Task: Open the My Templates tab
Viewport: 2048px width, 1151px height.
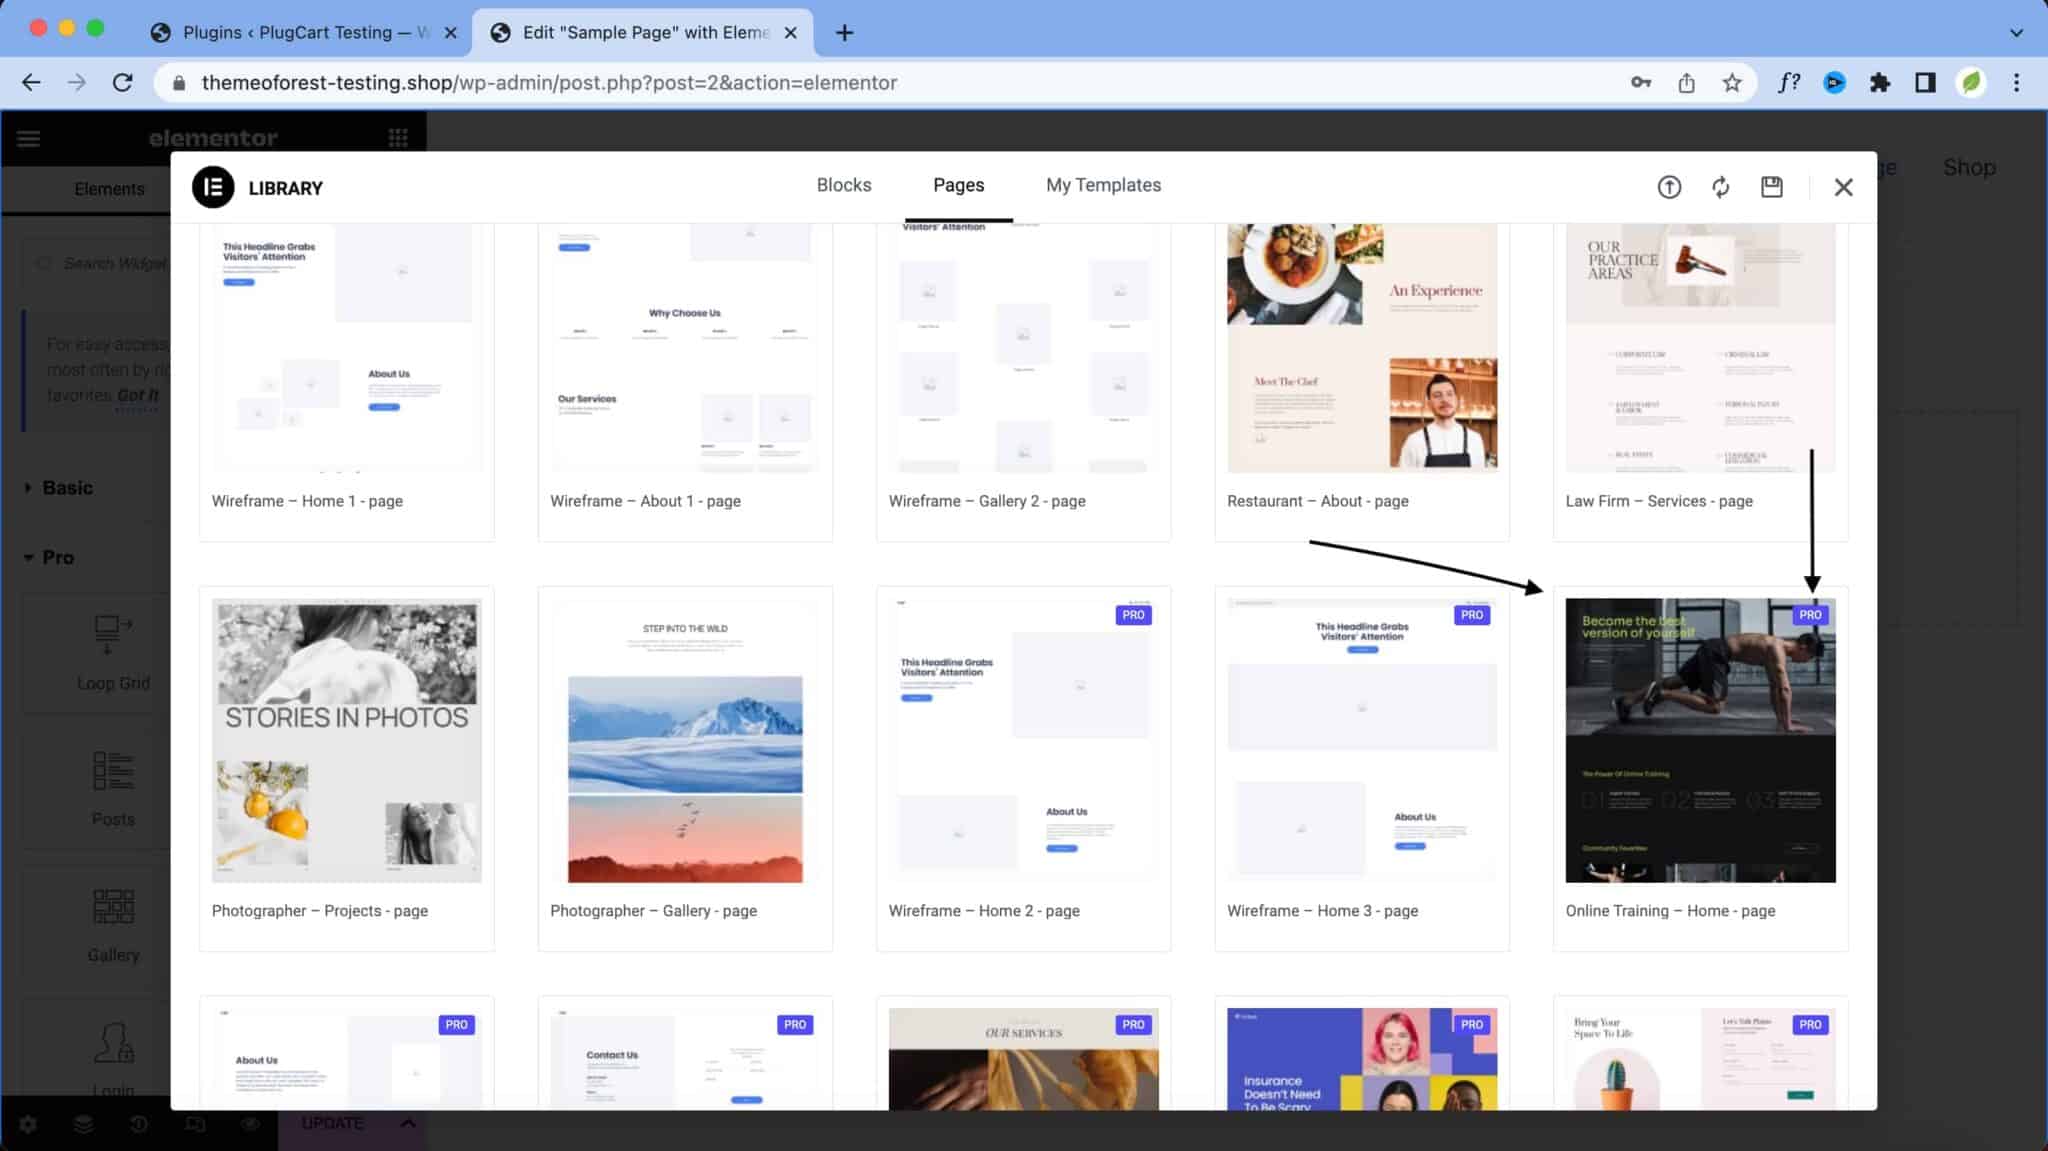Action: pyautogui.click(x=1102, y=185)
